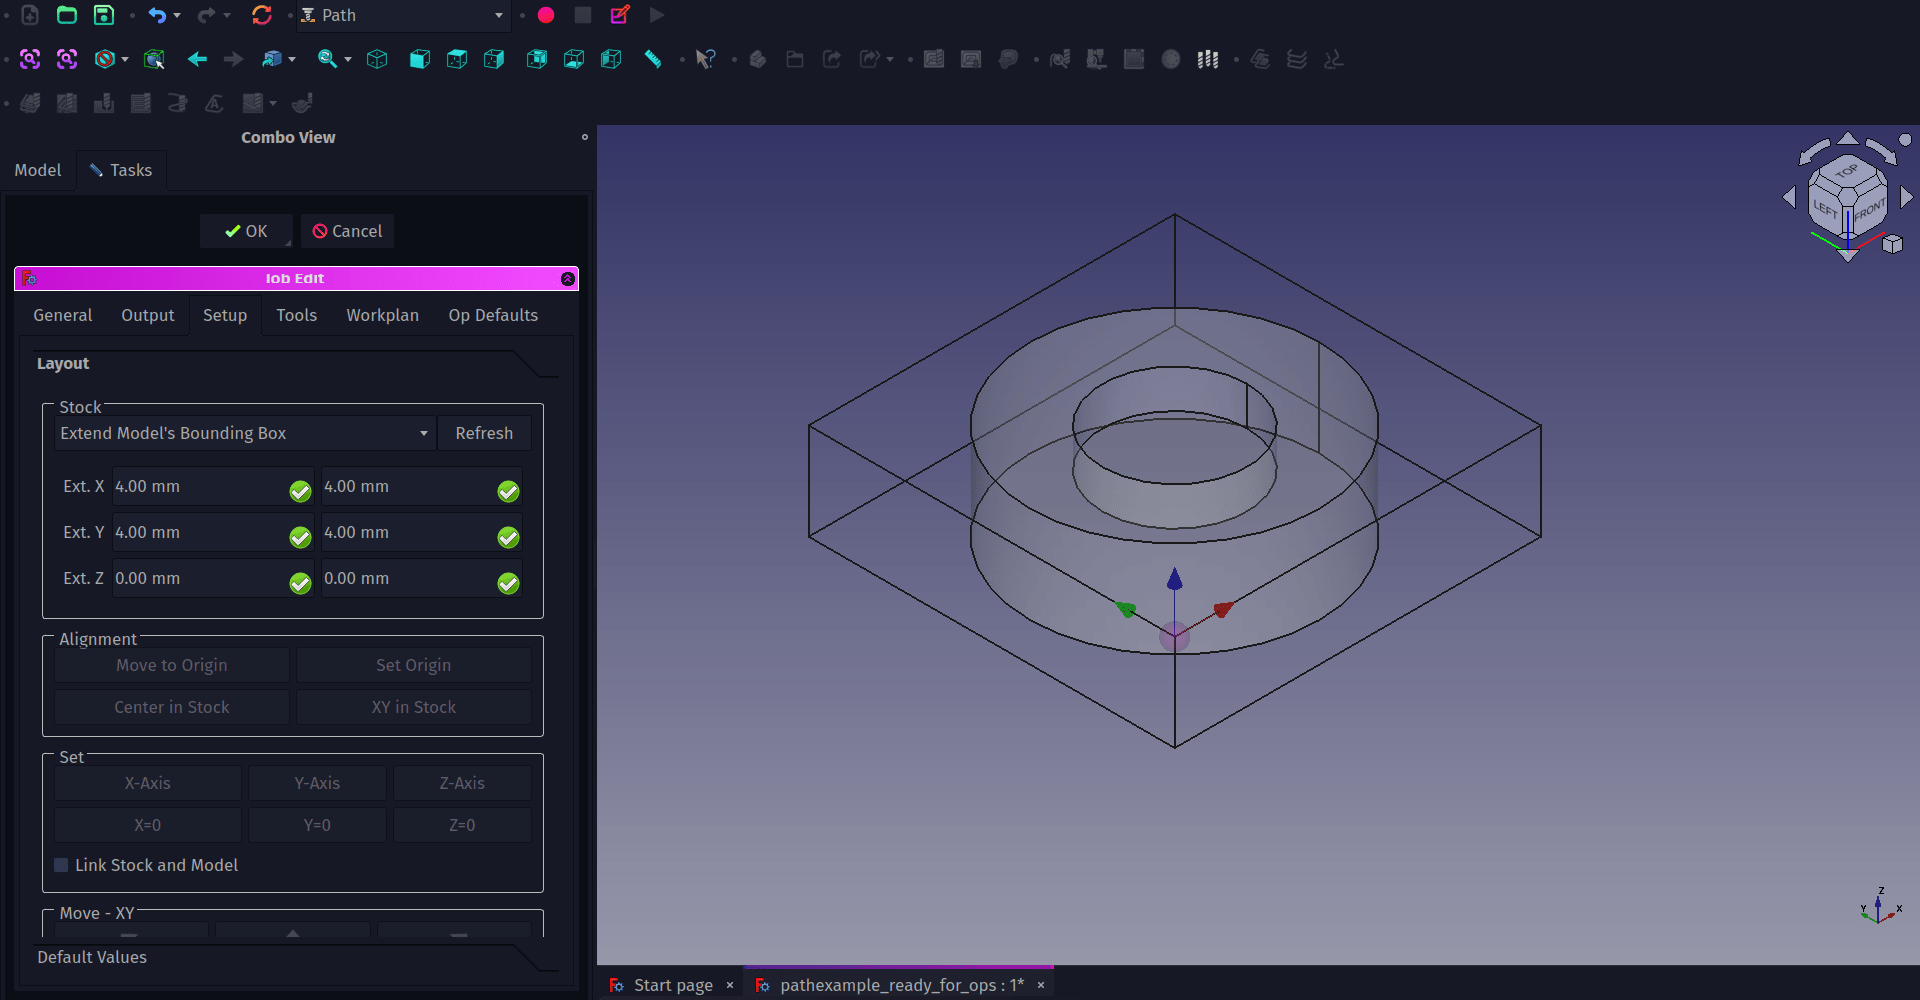This screenshot has width=1920, height=1000.
Task: Click the What's This help cursor icon
Action: (x=706, y=60)
